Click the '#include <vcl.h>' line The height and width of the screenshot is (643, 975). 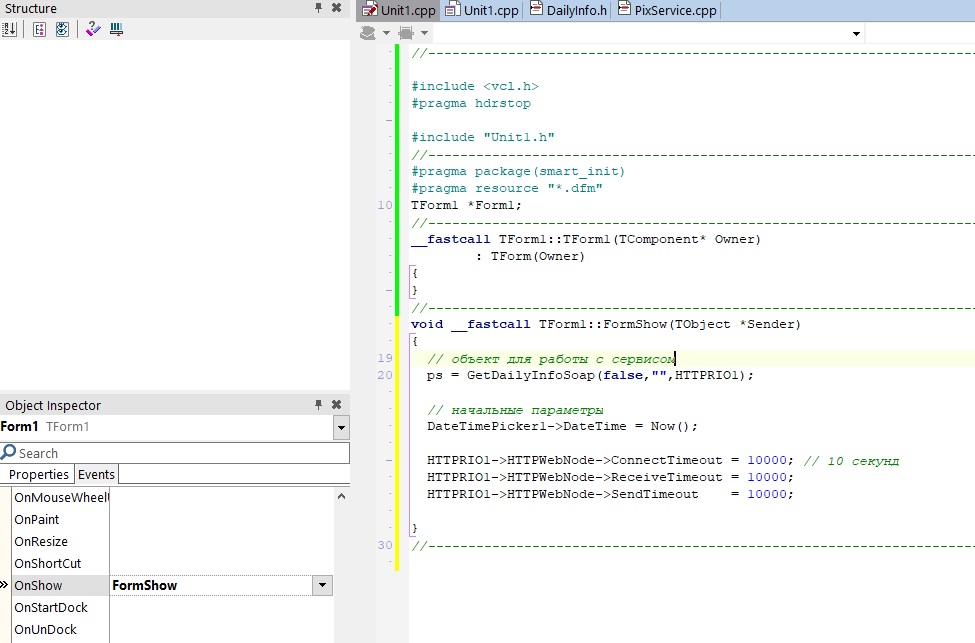[474, 86]
